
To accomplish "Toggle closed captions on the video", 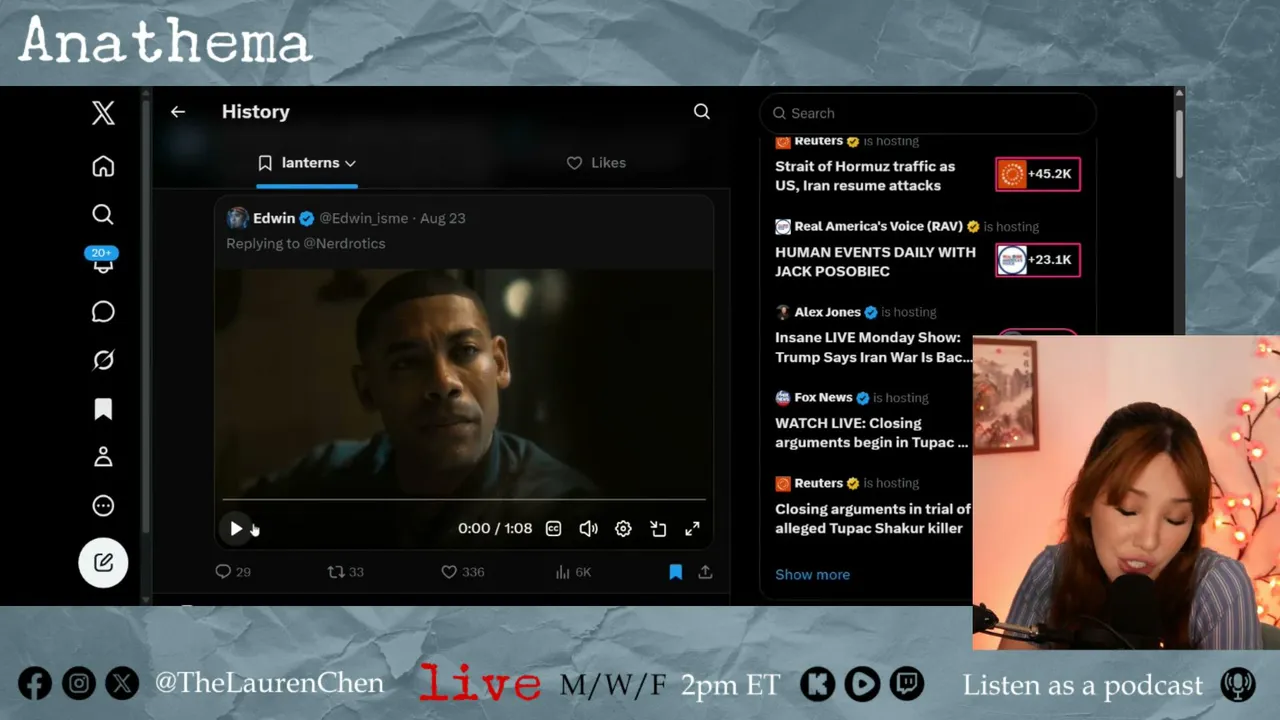I will [x=553, y=529].
